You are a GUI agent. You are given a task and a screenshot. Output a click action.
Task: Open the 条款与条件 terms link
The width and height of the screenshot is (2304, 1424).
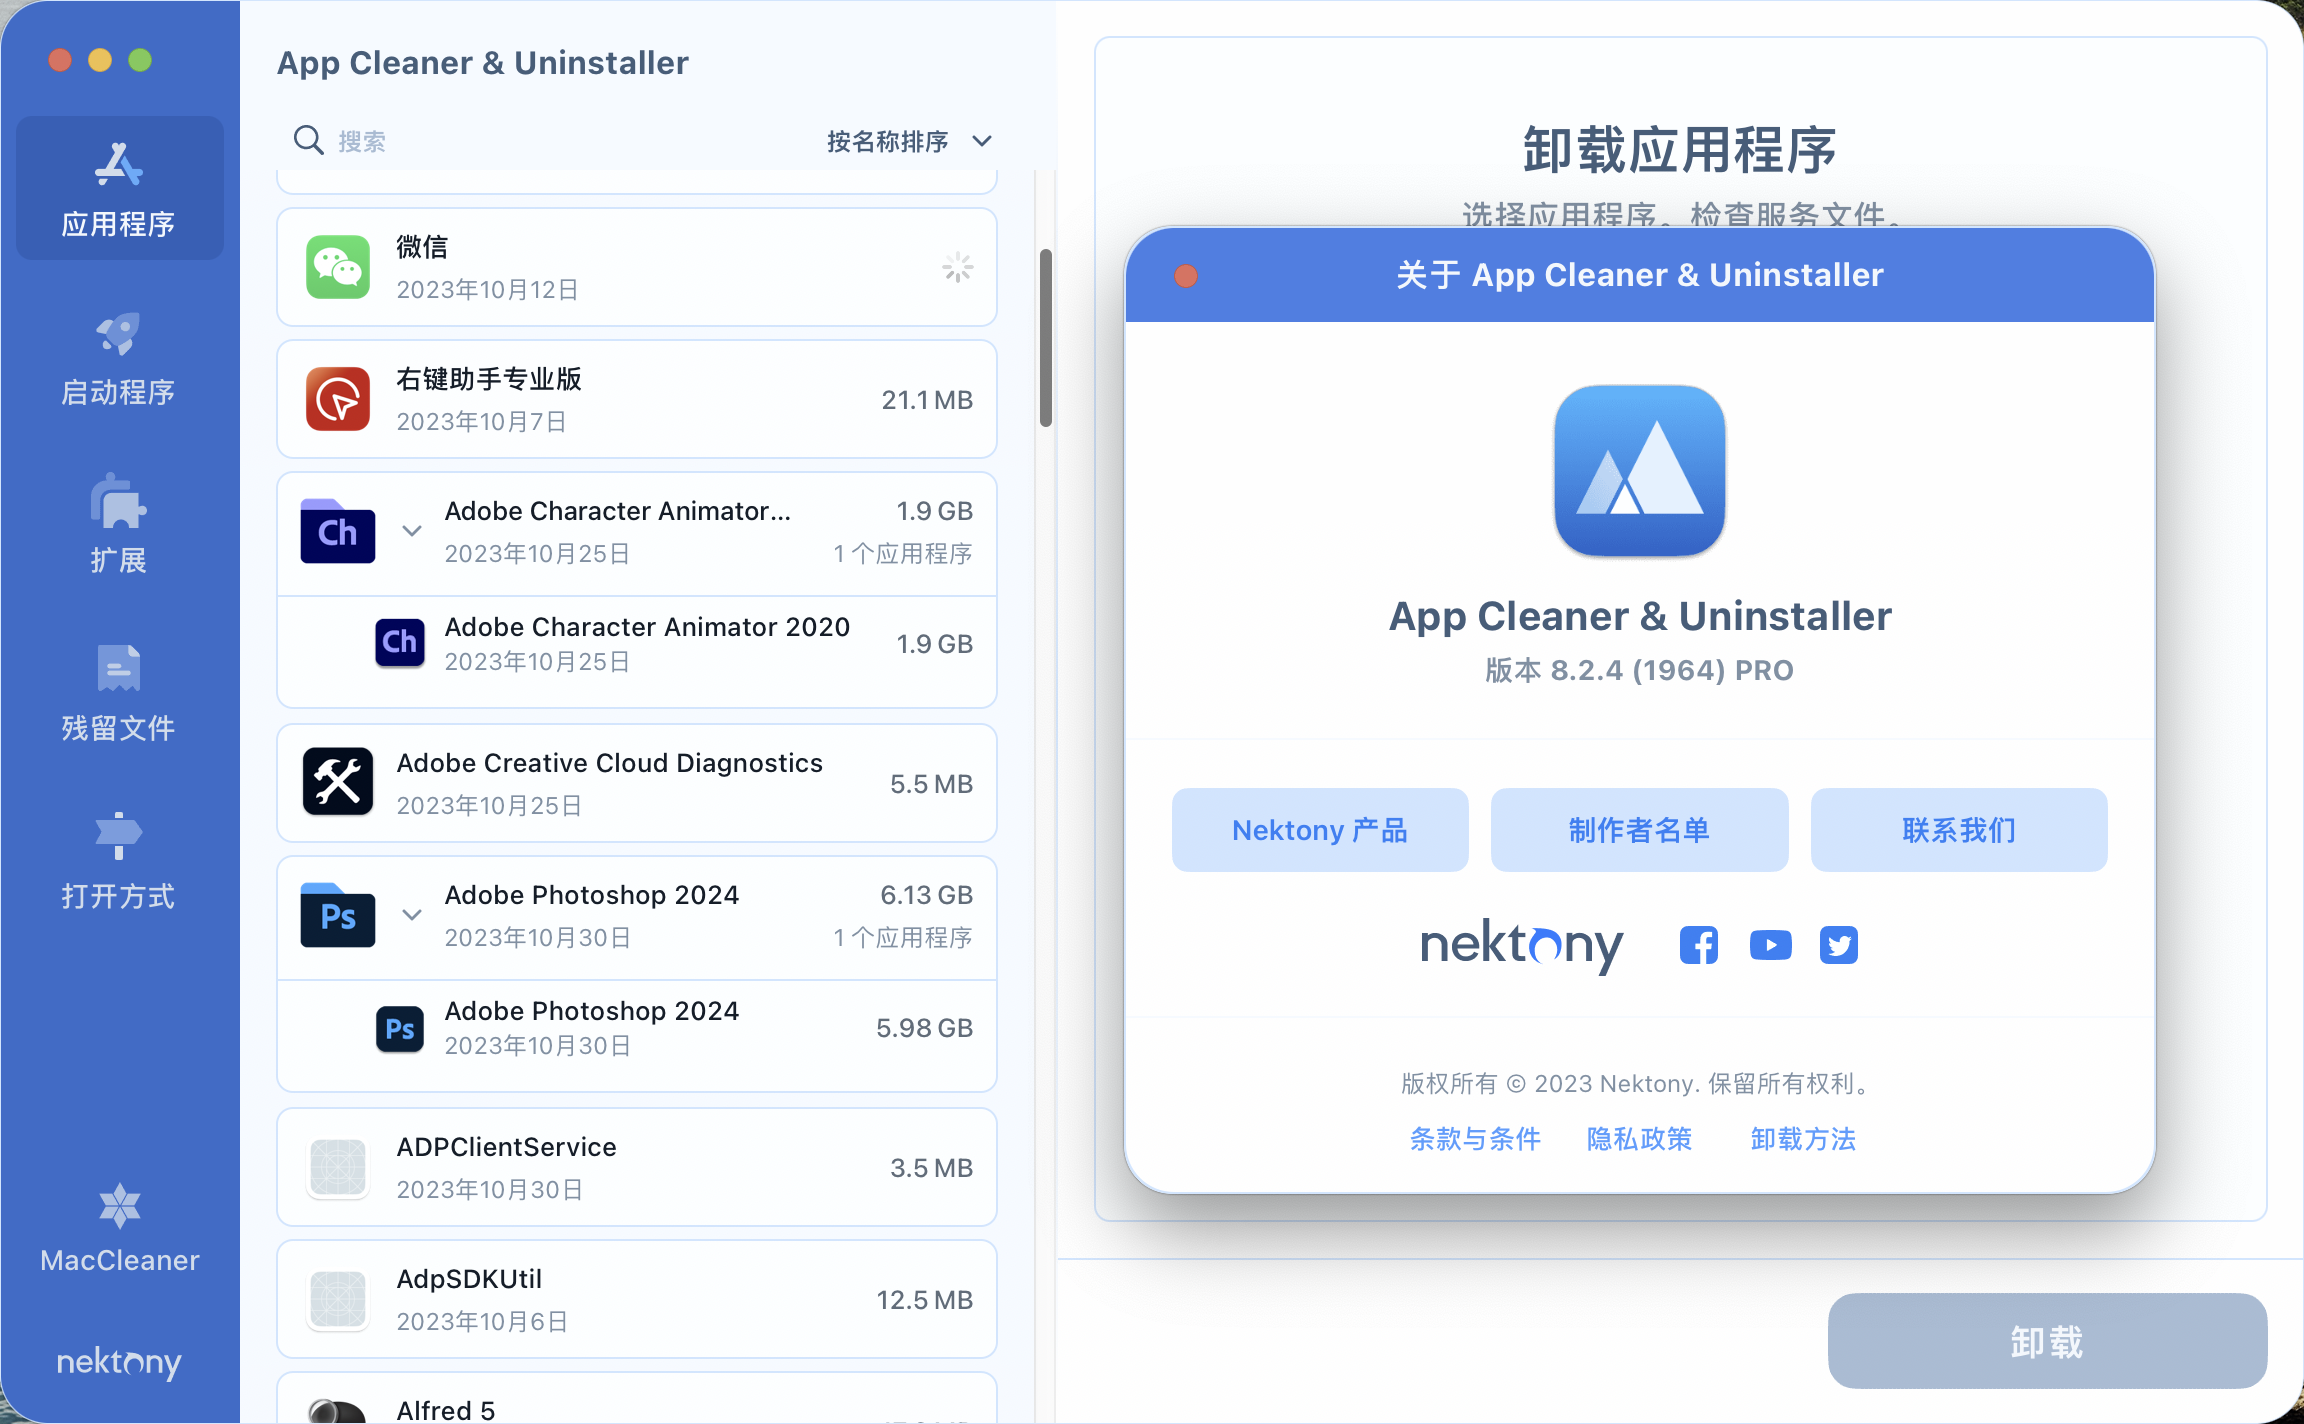1475,1139
